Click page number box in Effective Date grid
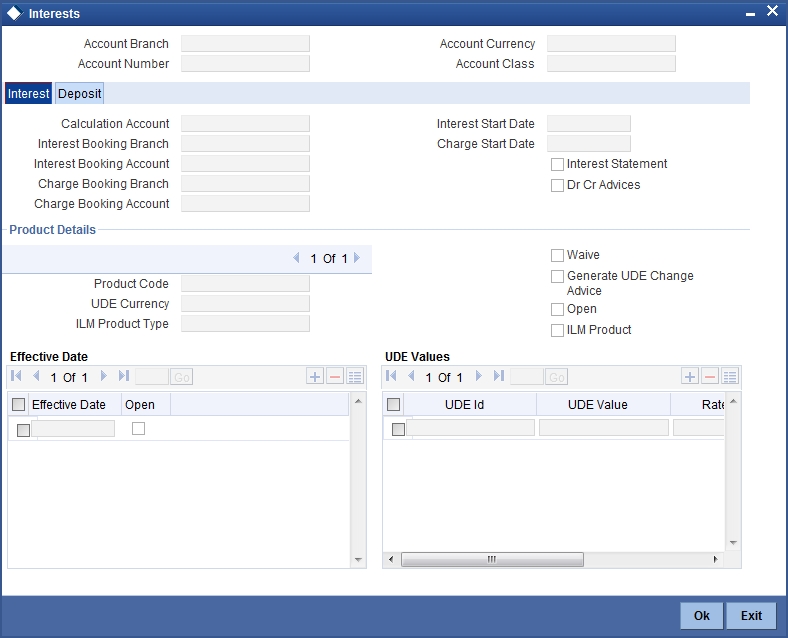The width and height of the screenshot is (788, 638). 152,377
